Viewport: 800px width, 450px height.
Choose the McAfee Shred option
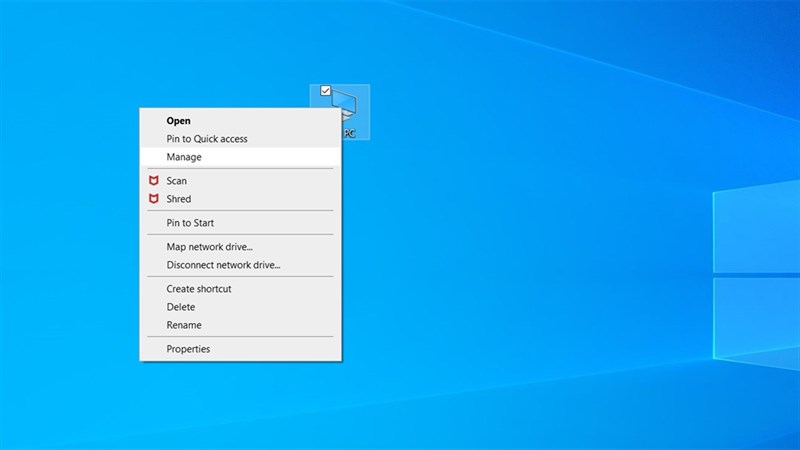(240, 199)
